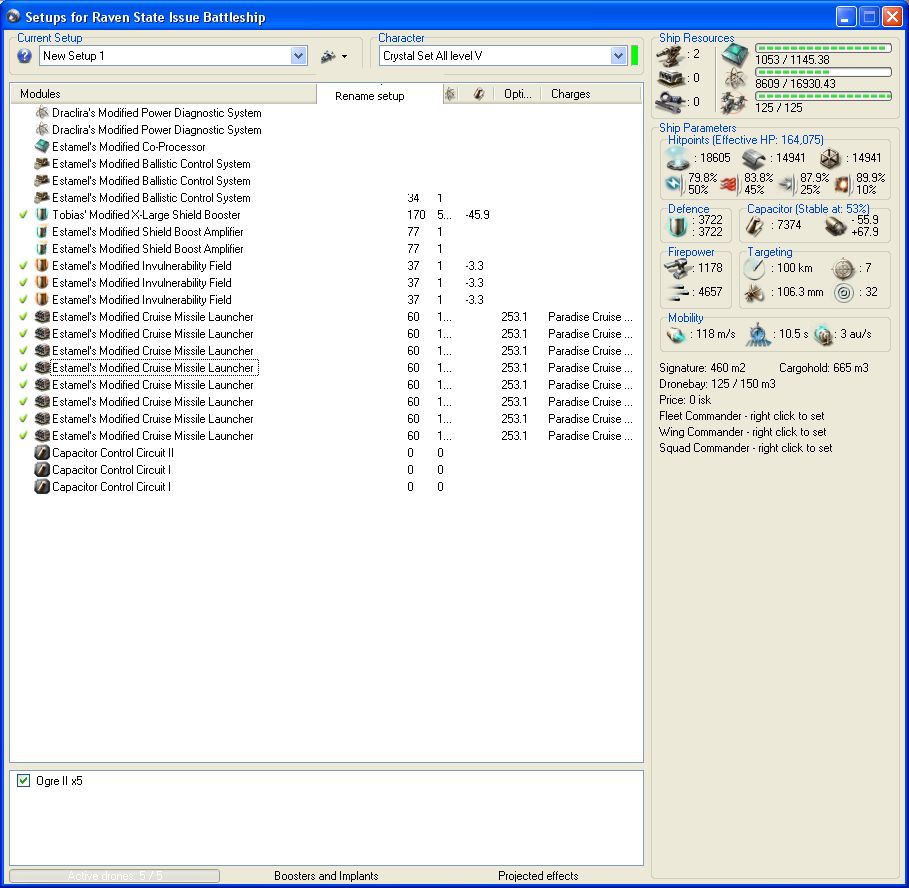Toggle the first Cruise Missile Launcher checkmark
The image size is (909, 888).
tap(23, 317)
